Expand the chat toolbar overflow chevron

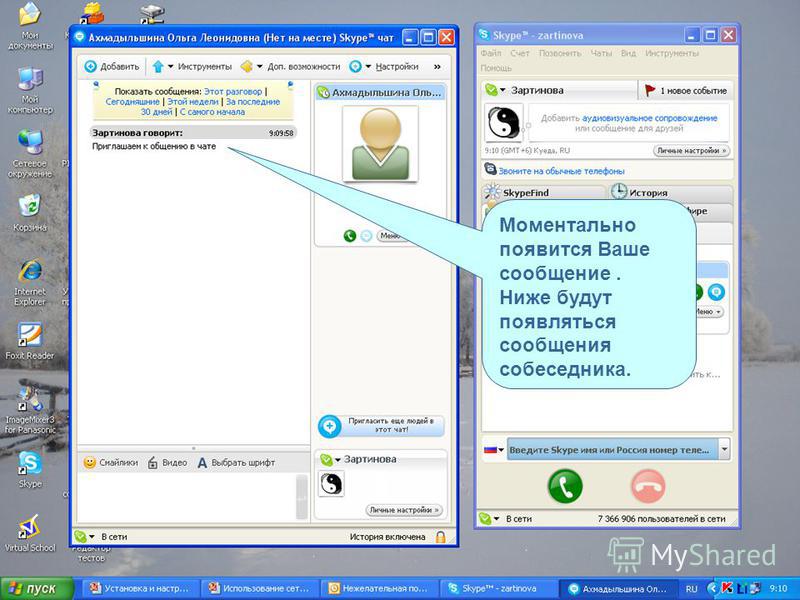437,66
